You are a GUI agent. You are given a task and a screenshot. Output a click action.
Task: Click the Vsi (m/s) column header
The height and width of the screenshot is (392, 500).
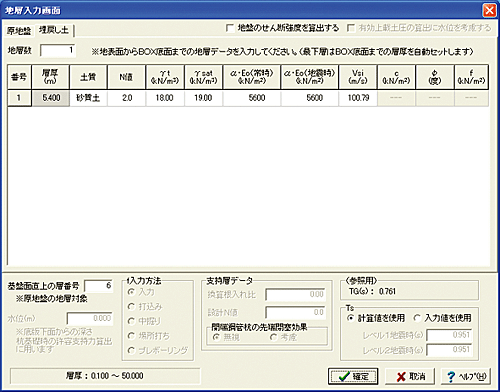click(x=358, y=77)
